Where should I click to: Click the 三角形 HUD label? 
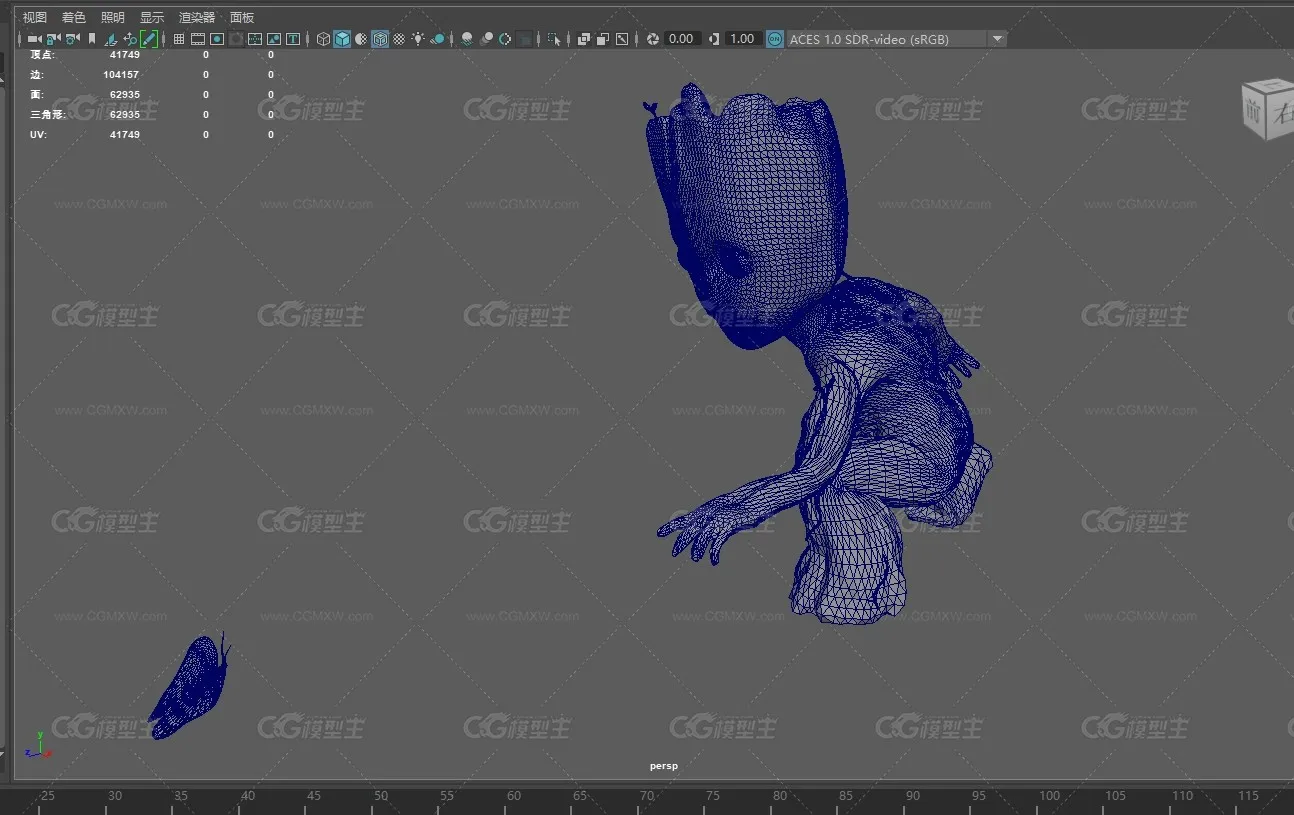46,114
